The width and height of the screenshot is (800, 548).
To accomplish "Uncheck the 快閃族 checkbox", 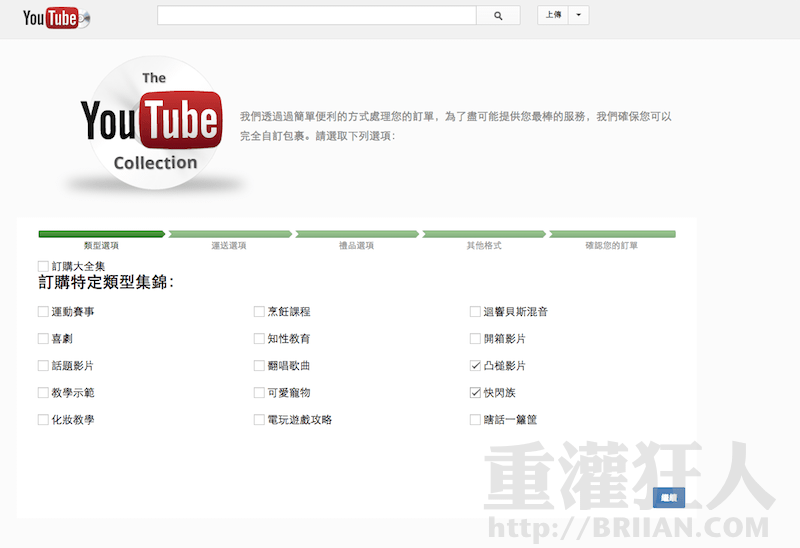I will point(475,393).
